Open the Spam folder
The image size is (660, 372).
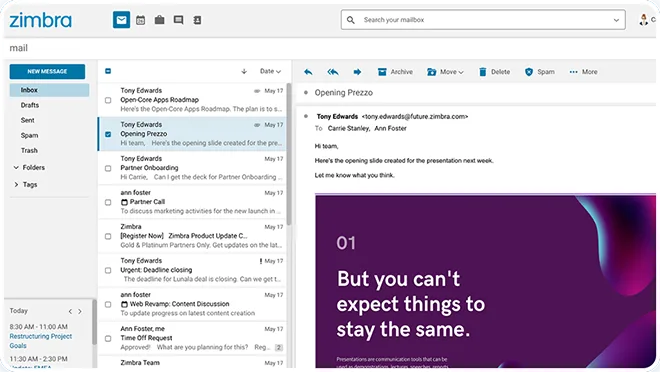point(29,136)
